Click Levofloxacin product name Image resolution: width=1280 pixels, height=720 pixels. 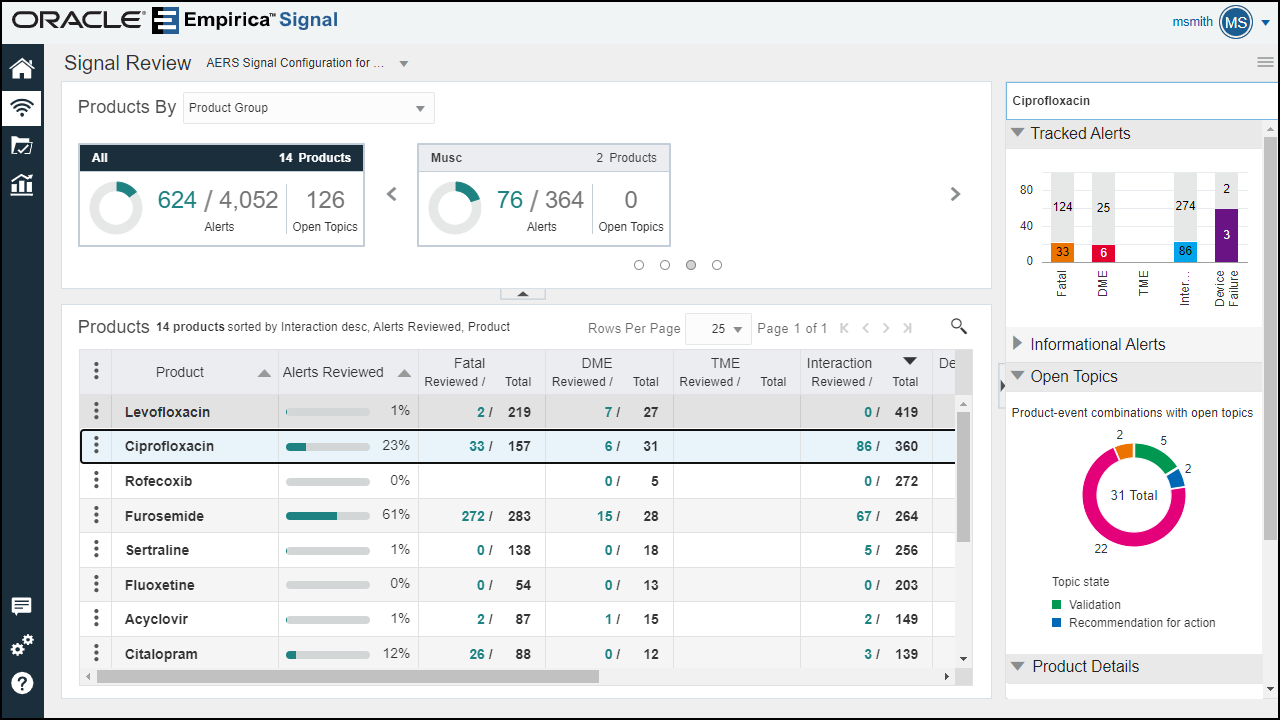point(167,412)
